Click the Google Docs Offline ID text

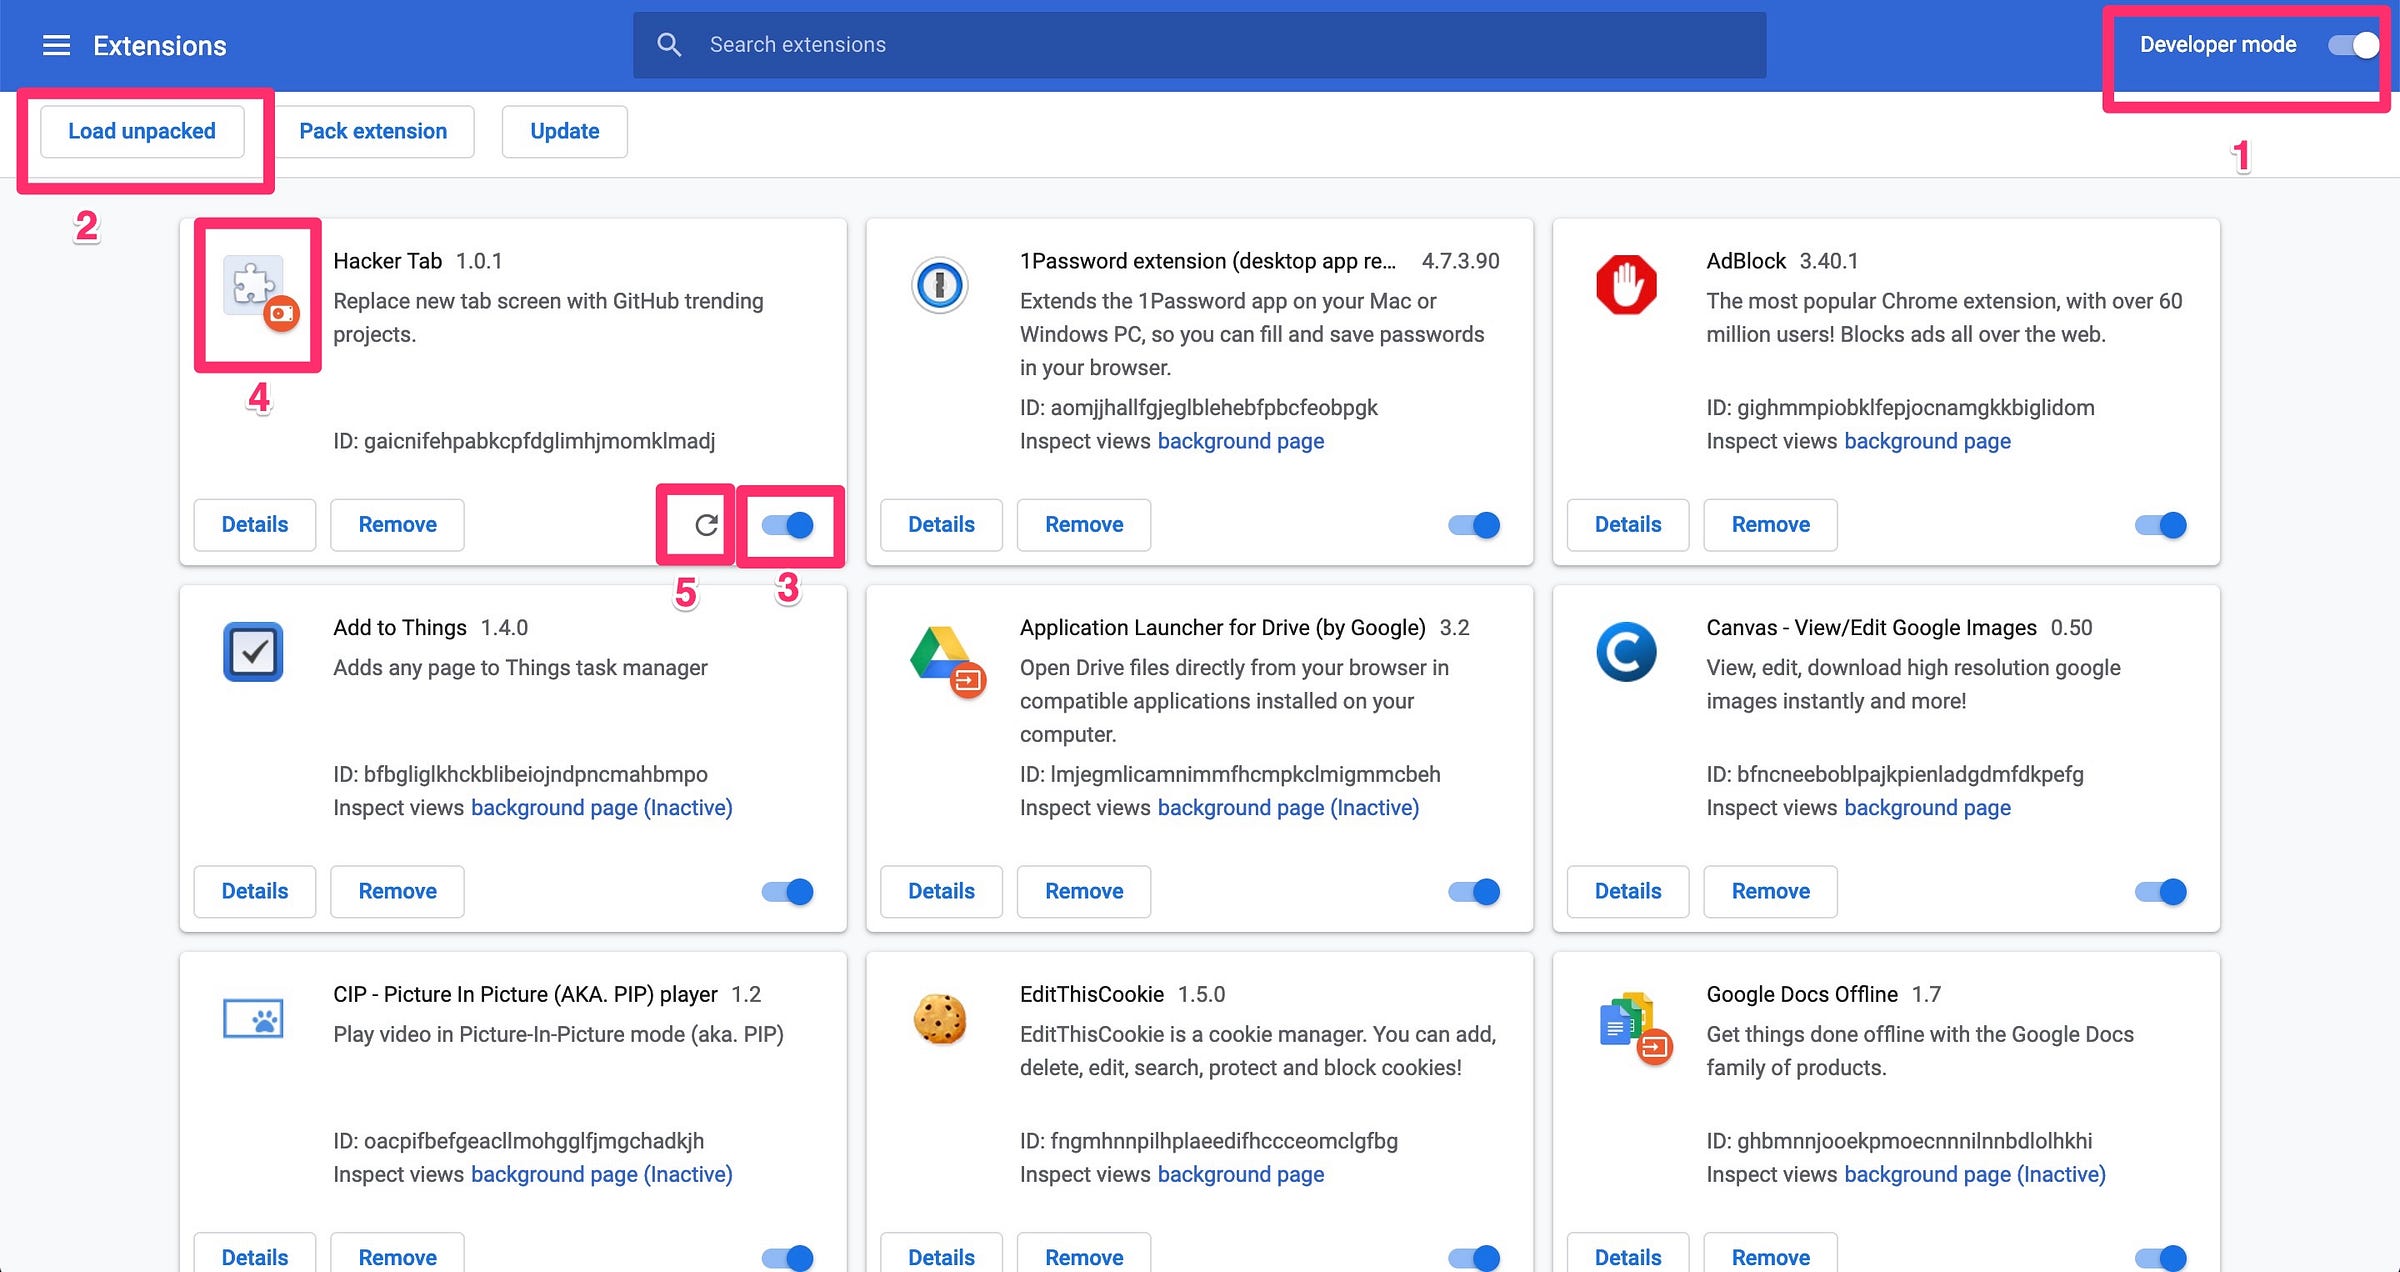[x=1899, y=1142]
